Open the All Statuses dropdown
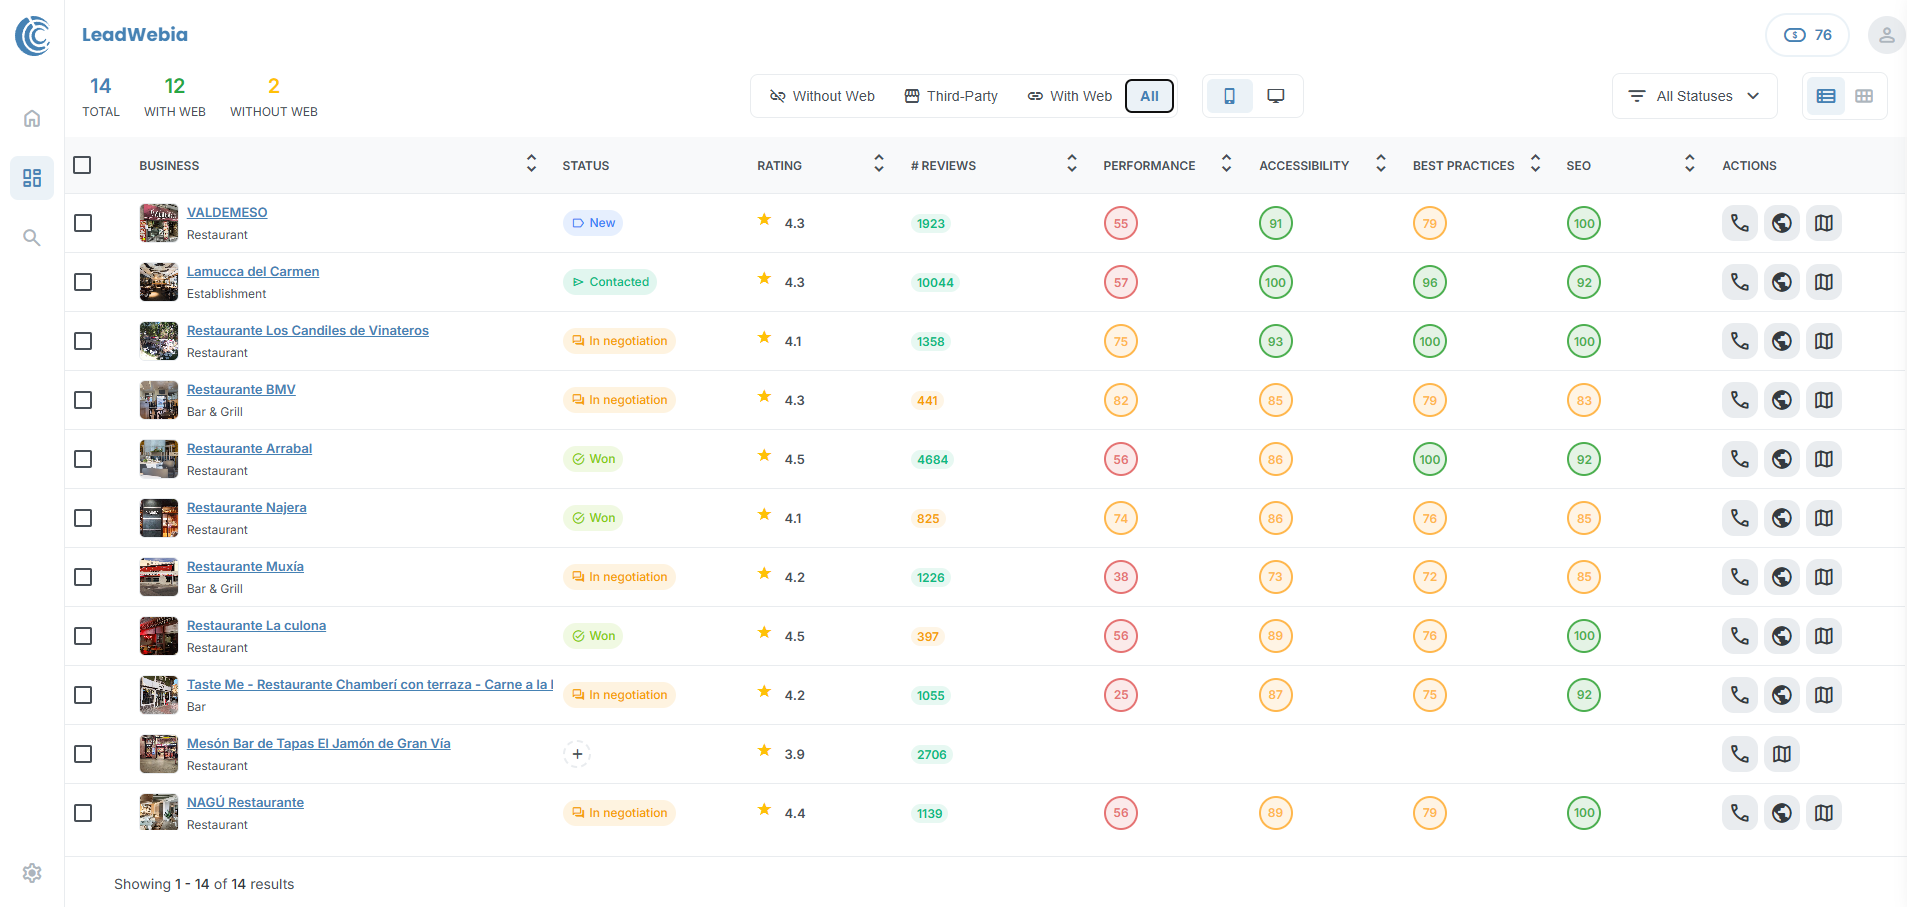 coord(1694,96)
